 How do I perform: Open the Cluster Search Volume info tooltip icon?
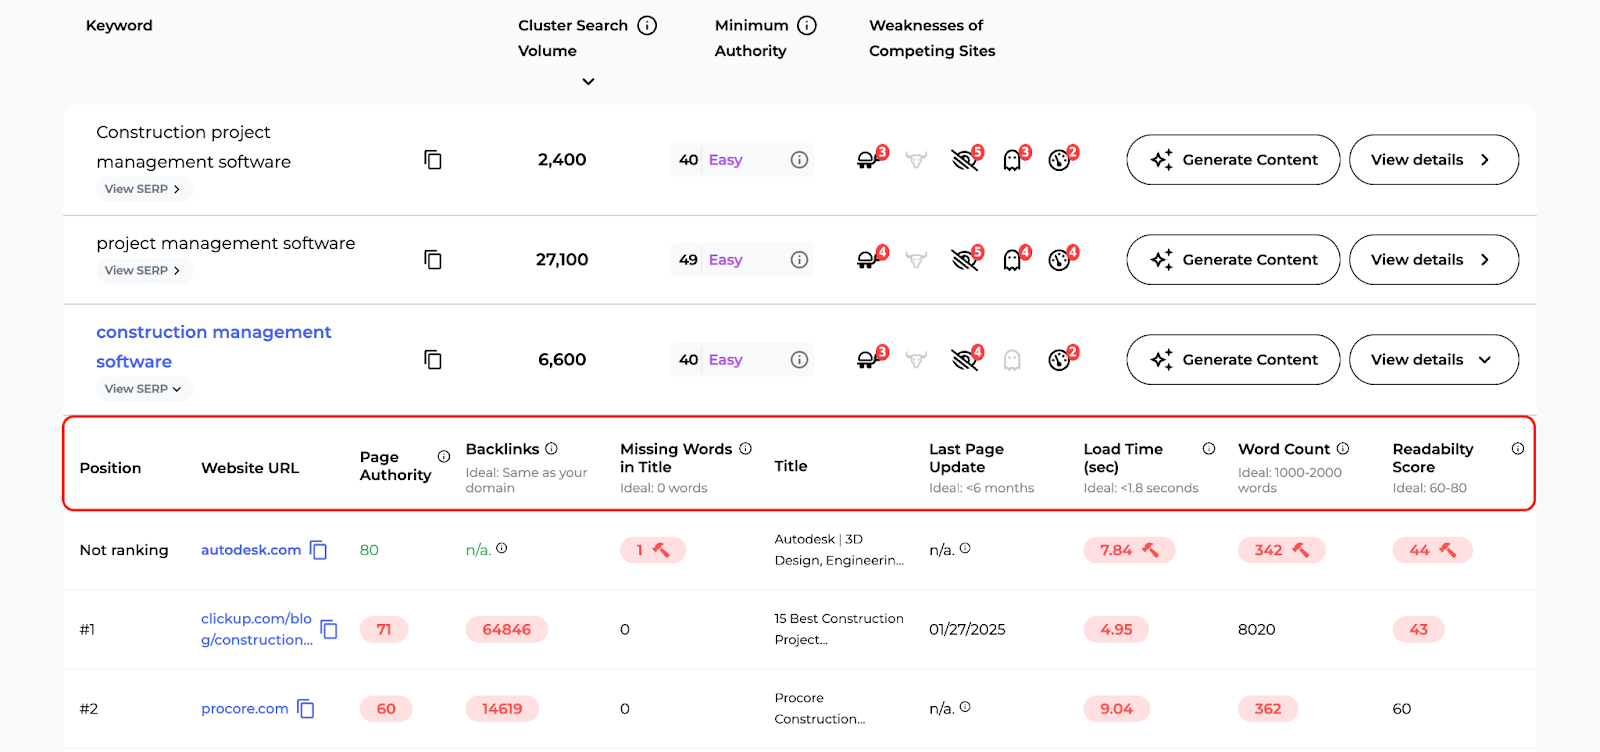(x=646, y=25)
